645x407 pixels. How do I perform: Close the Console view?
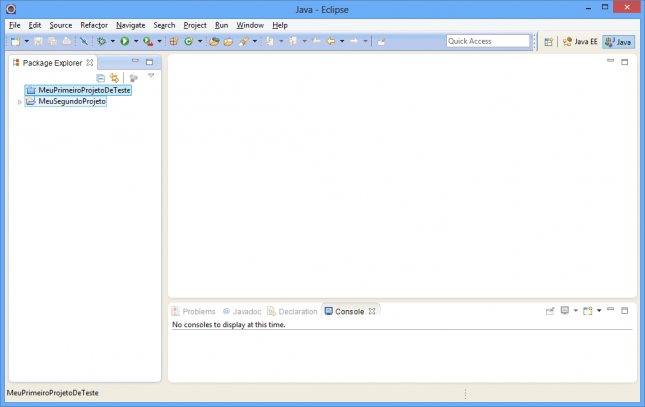click(372, 312)
